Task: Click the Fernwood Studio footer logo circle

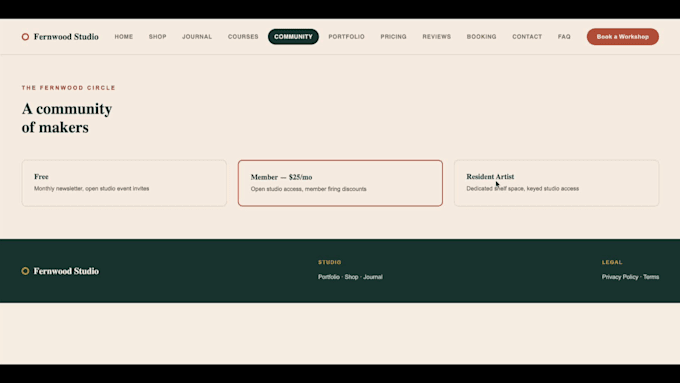Action: click(x=25, y=271)
